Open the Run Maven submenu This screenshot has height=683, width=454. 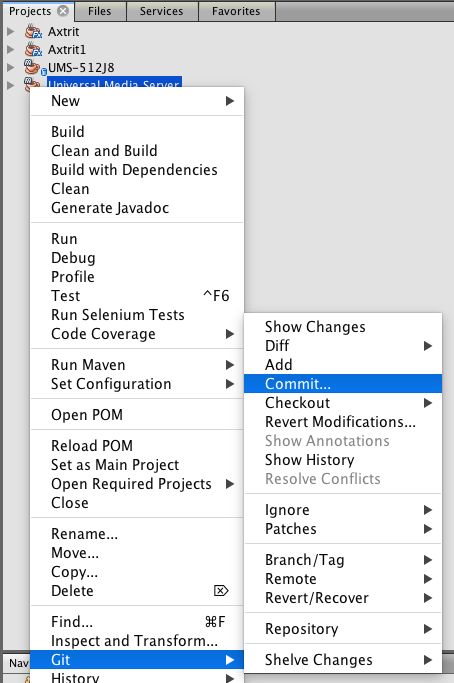pos(137,365)
